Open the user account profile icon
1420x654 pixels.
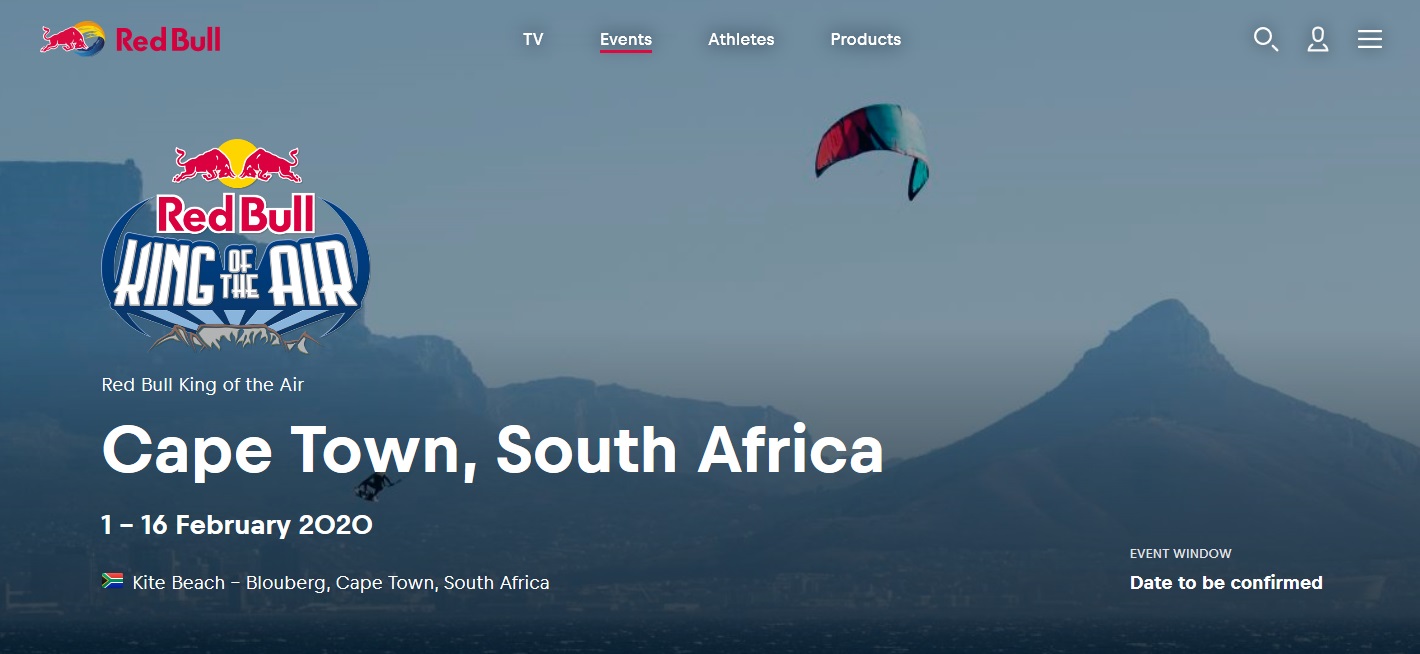(x=1318, y=40)
